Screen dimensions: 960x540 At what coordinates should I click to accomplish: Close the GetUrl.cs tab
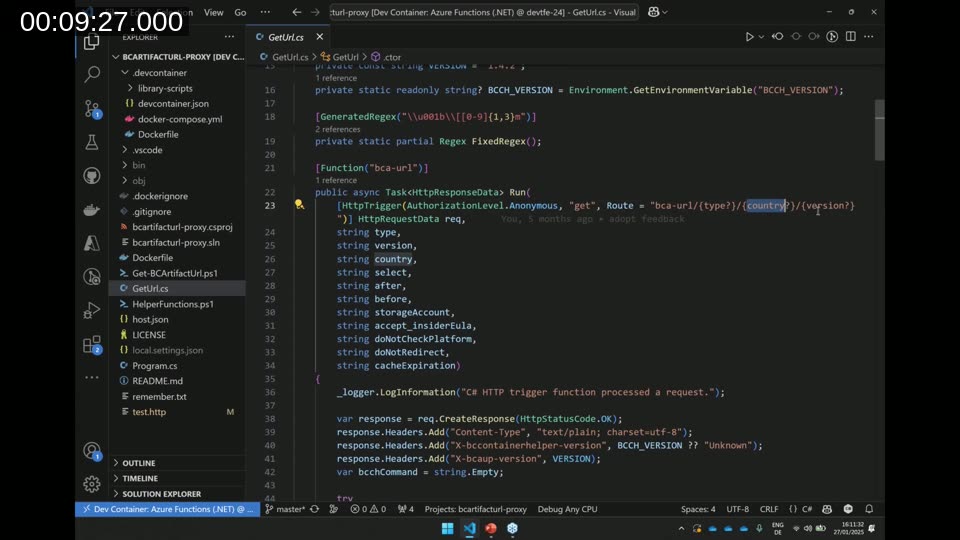320,37
